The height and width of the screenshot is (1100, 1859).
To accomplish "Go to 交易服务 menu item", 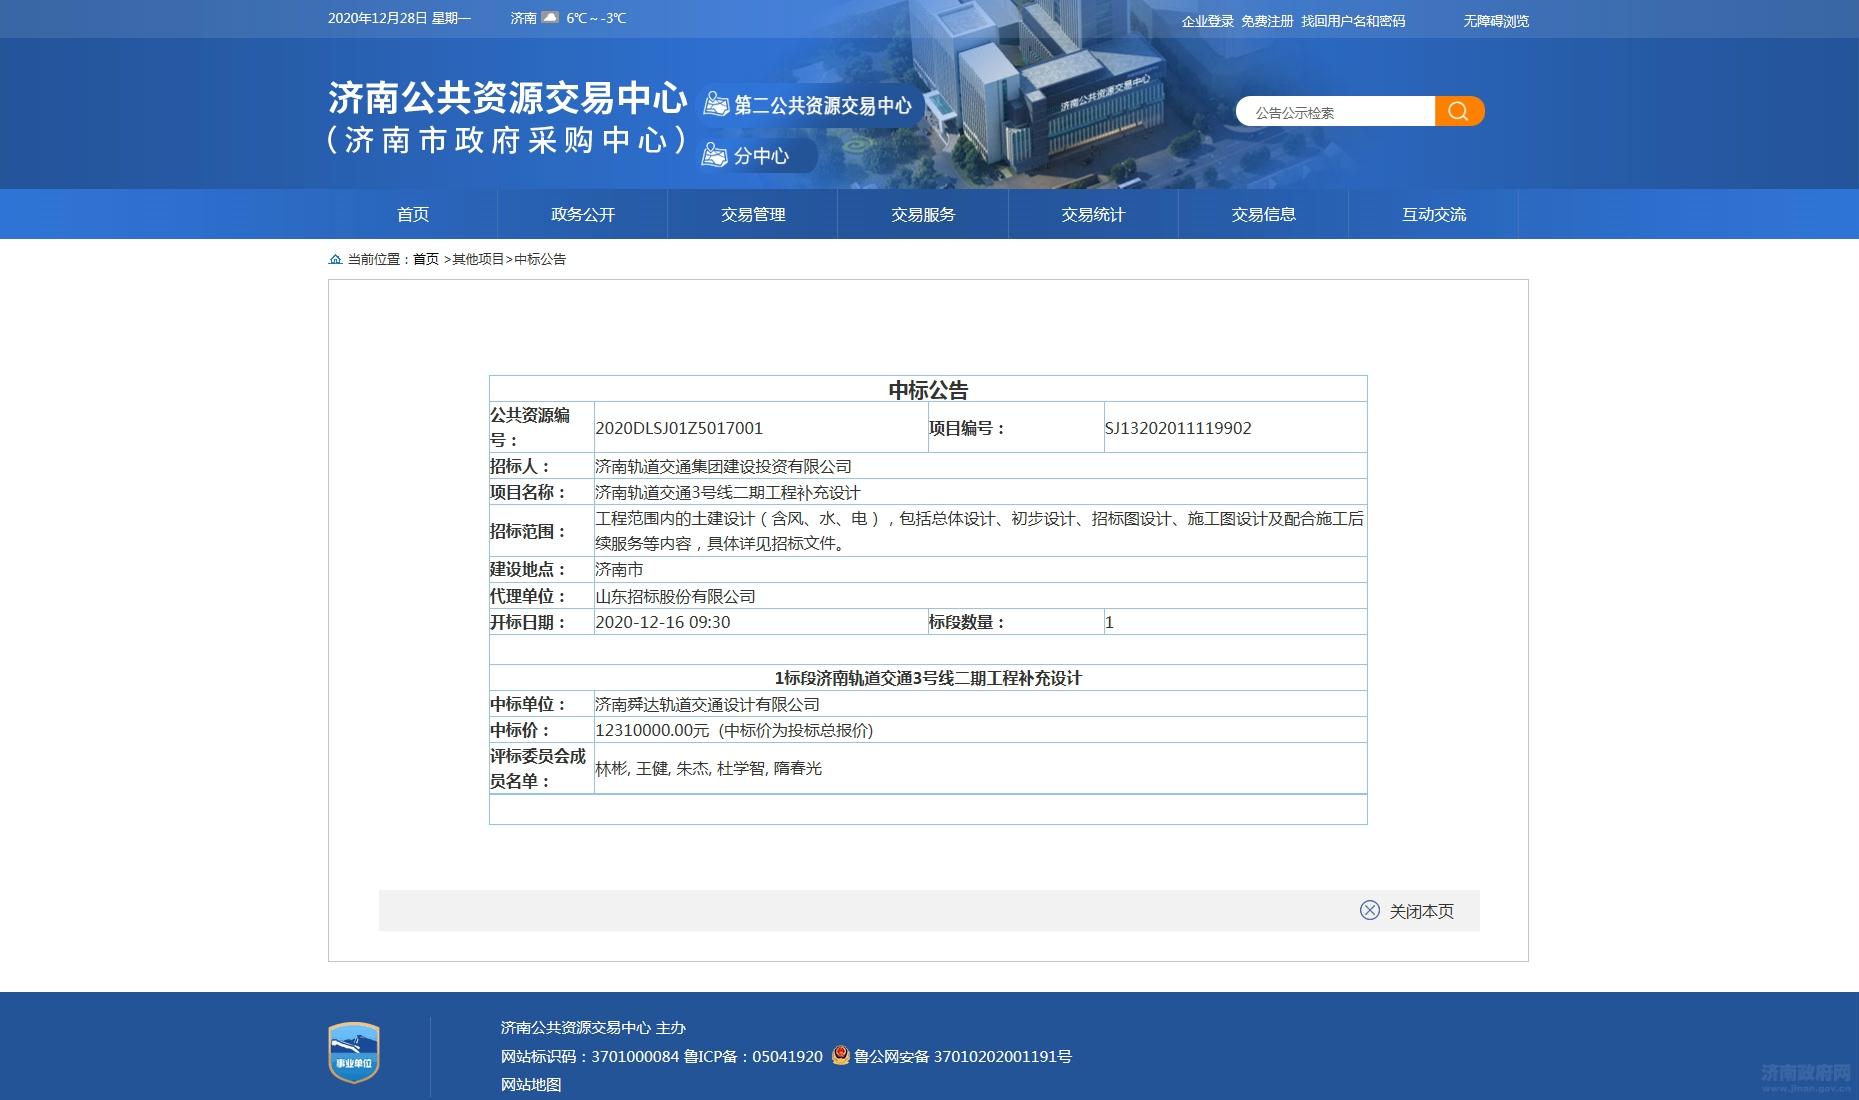I will (922, 214).
